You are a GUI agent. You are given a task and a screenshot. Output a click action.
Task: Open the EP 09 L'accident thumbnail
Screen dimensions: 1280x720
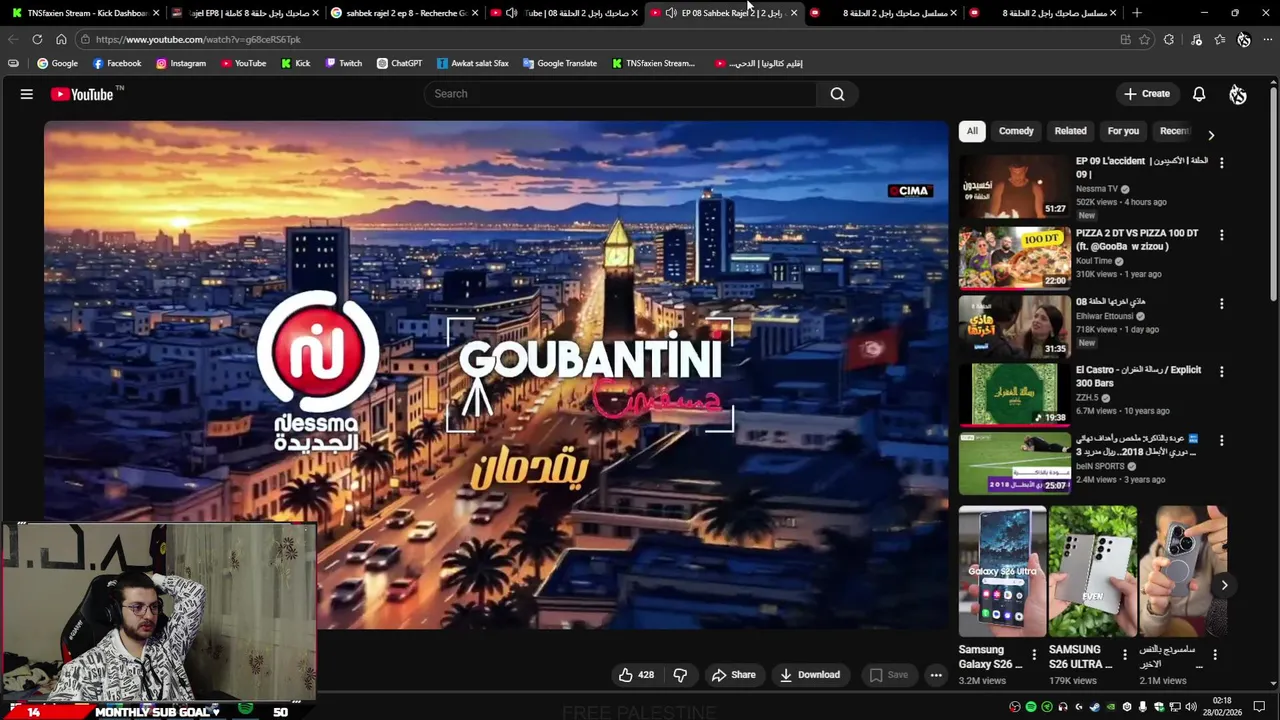point(1014,186)
